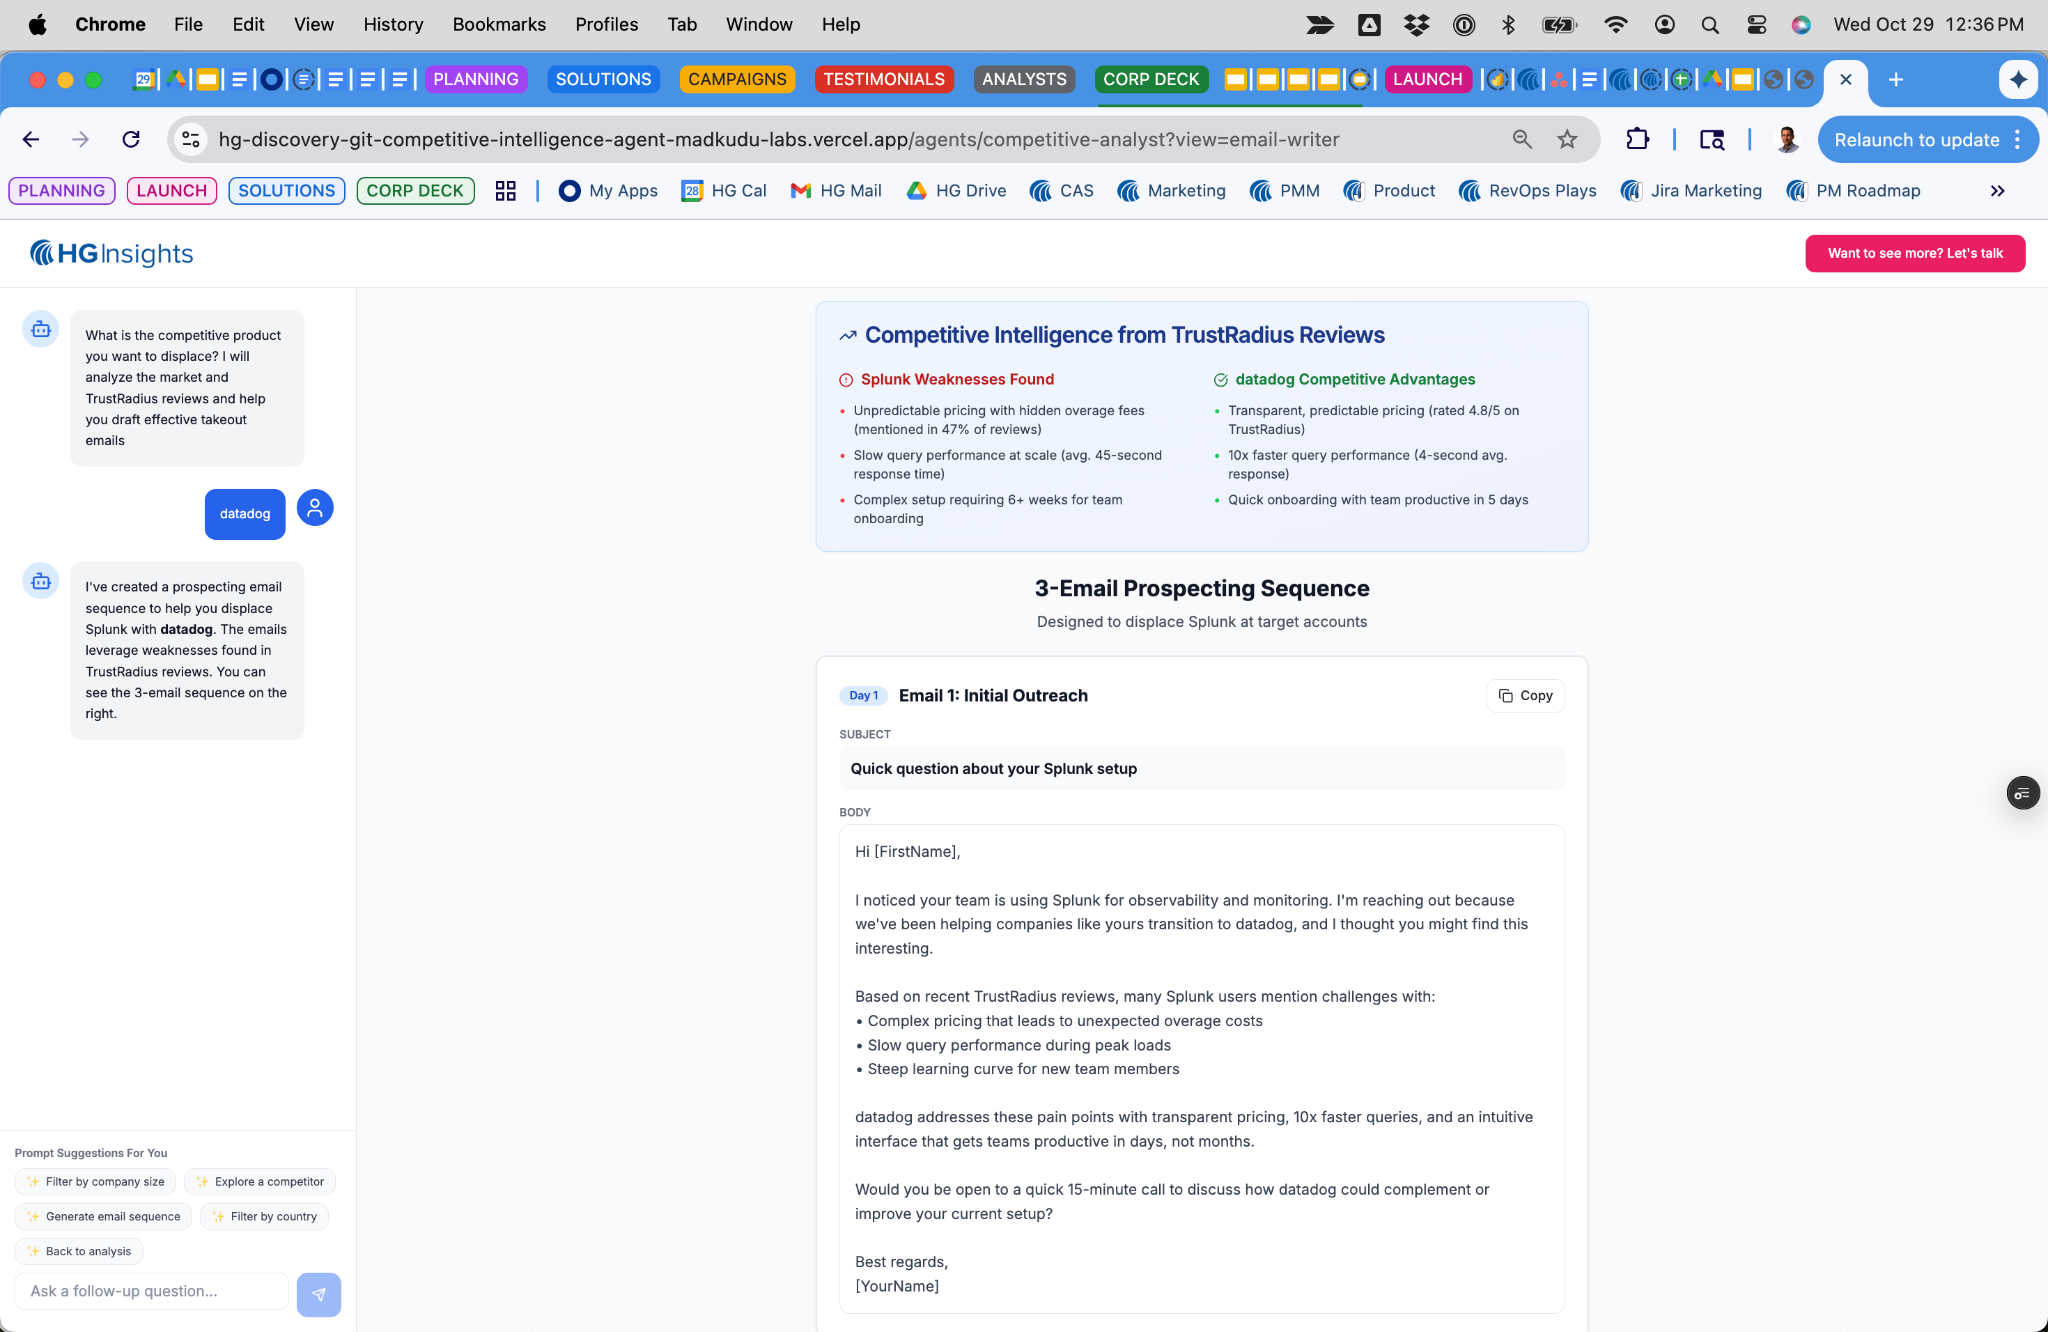Click the floating dark round widget icon

2022,793
